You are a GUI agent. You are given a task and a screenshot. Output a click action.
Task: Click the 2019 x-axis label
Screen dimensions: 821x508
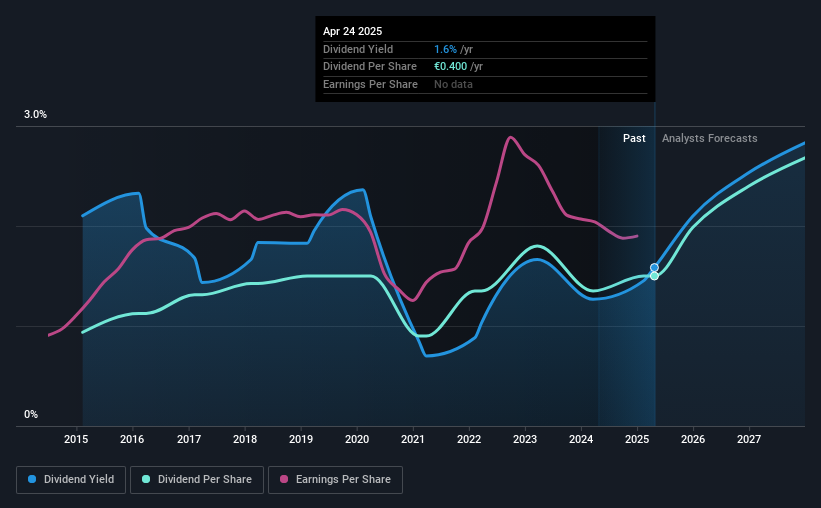[301, 439]
